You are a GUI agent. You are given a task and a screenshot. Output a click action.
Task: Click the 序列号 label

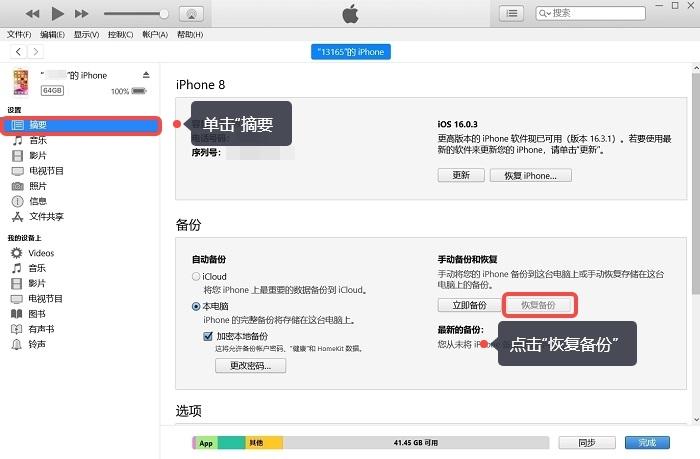(x=206, y=153)
